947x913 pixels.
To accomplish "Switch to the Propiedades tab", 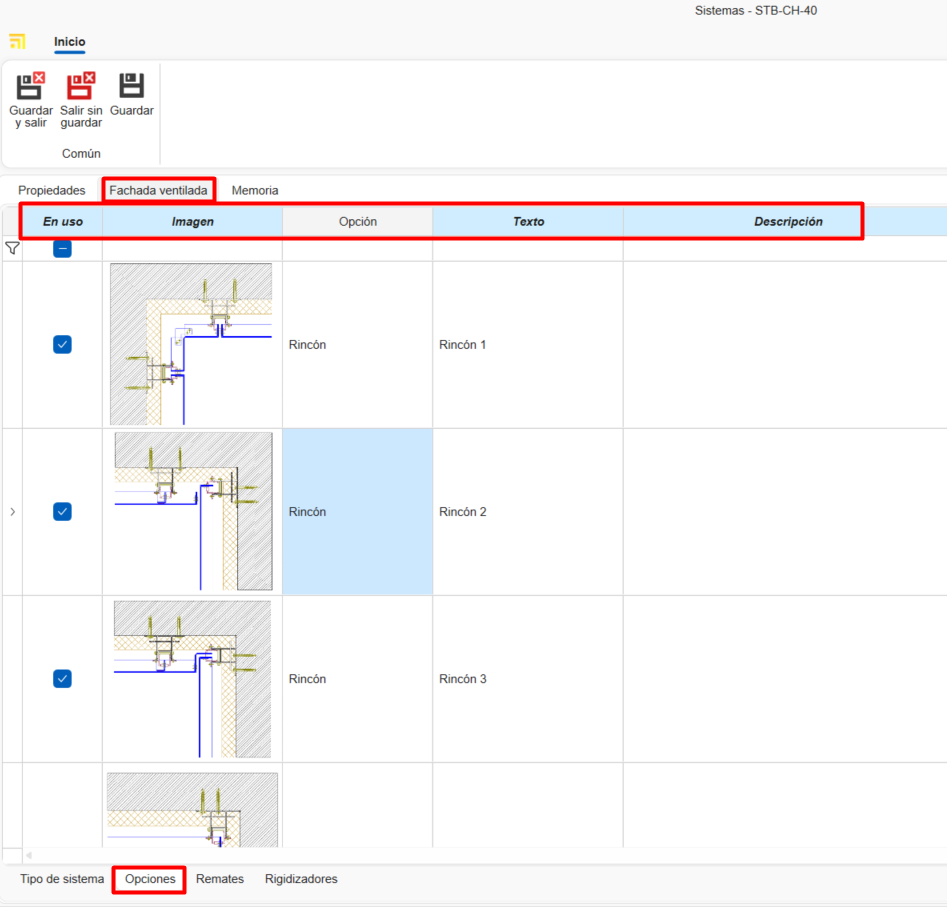I will [x=52, y=190].
